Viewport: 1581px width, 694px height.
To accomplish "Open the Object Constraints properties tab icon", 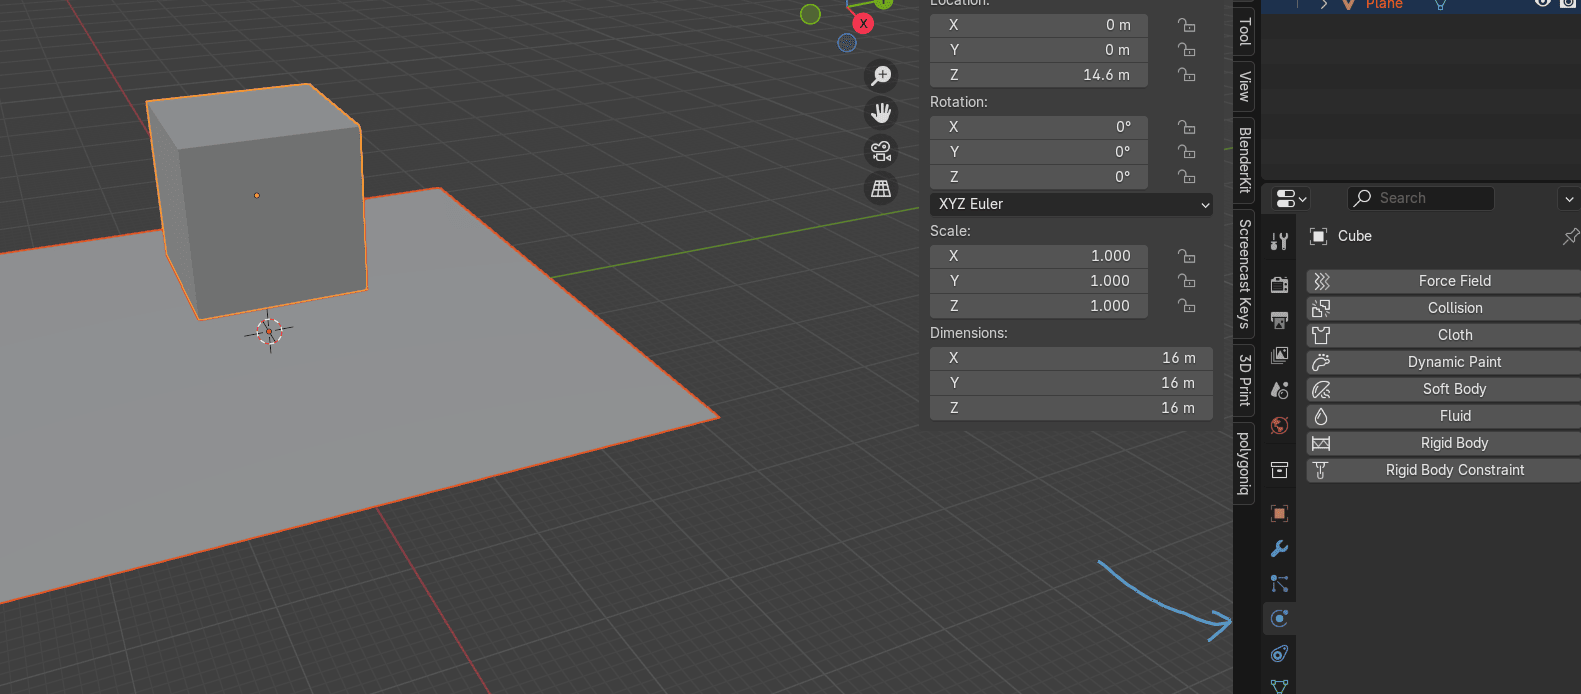I will (1279, 654).
